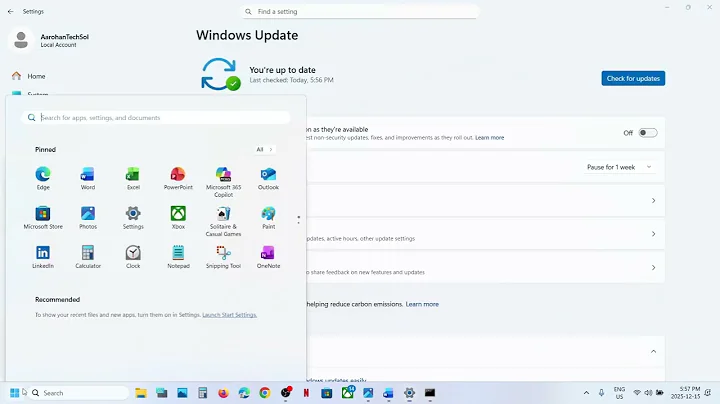Focus the Find a setting search box
Image resolution: width=720 pixels, height=404 pixels.
pos(360,11)
